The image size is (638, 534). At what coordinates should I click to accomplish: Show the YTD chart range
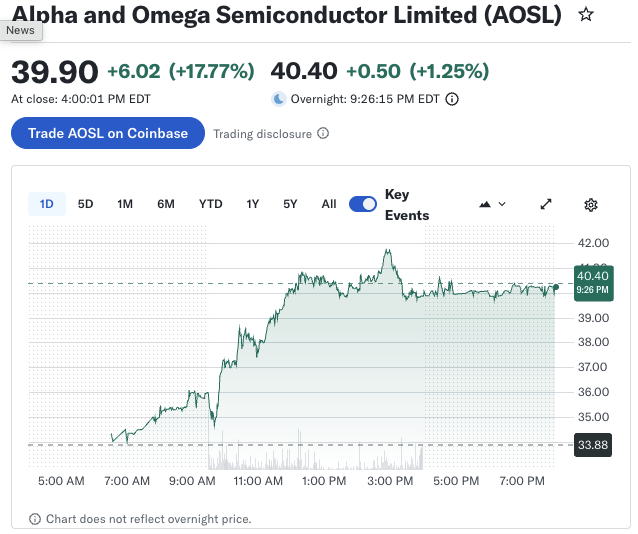pos(210,204)
